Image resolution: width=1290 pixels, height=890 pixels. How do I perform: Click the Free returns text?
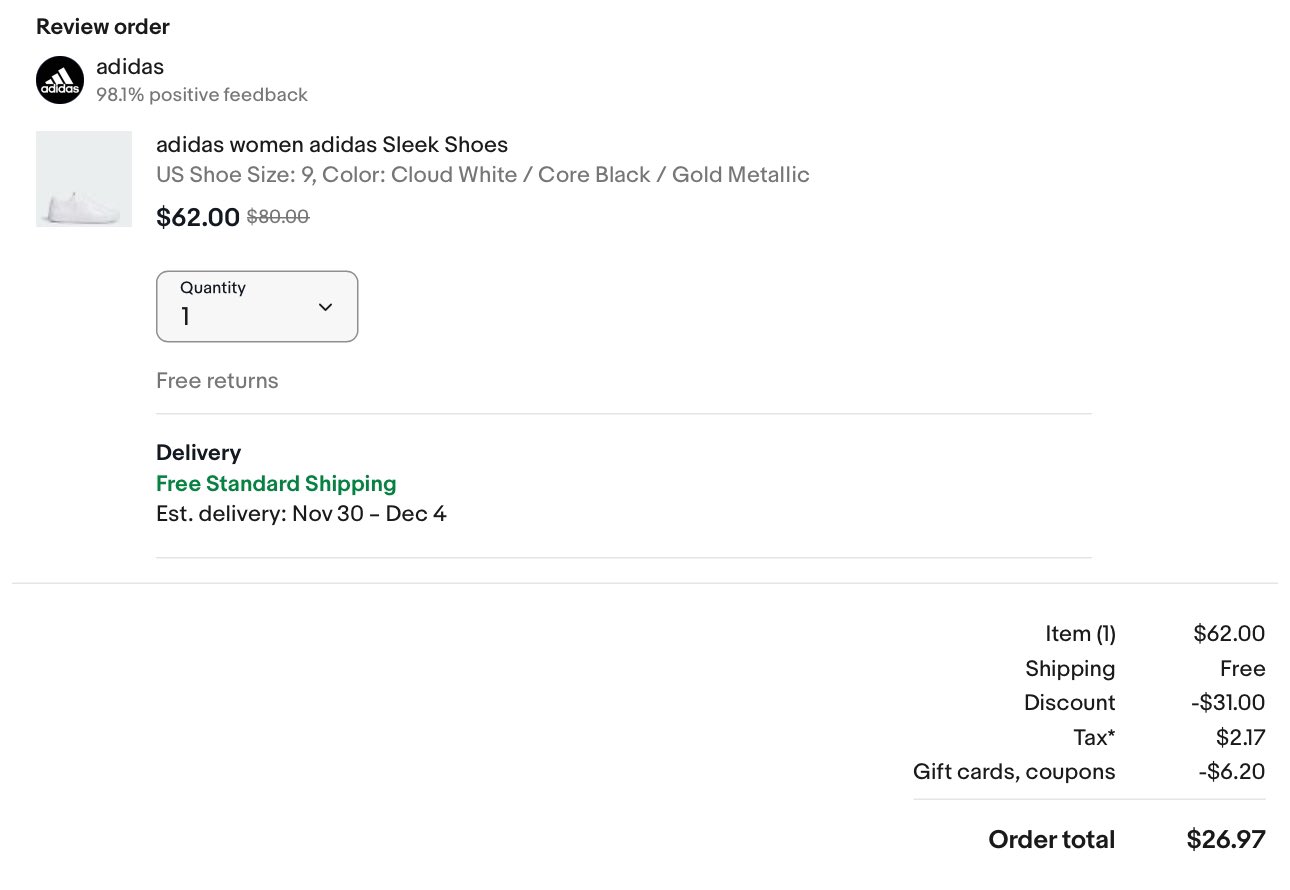click(x=217, y=381)
